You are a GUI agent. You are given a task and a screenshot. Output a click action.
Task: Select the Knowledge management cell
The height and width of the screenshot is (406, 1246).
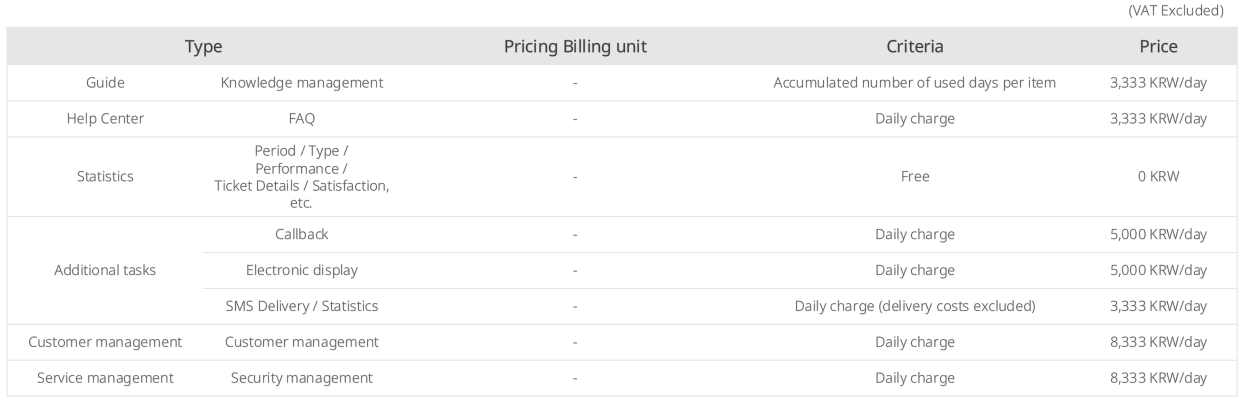coord(302,83)
